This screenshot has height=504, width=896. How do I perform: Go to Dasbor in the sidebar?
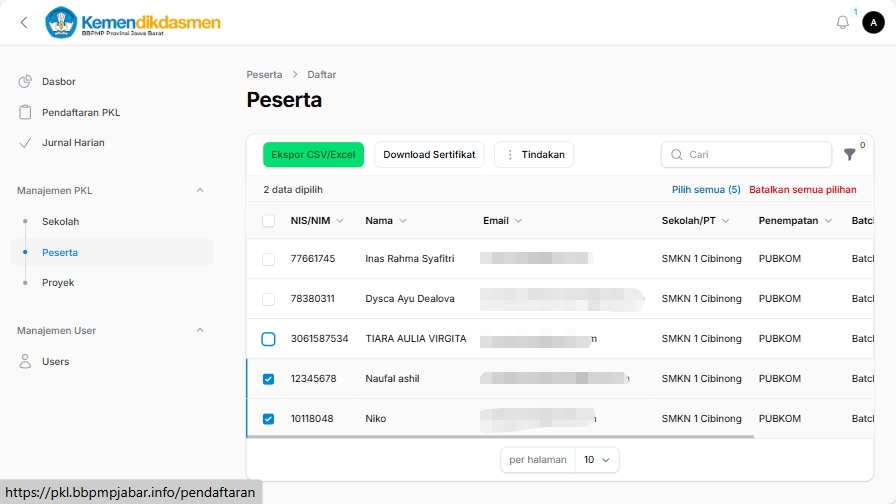pyautogui.click(x=111, y=82)
